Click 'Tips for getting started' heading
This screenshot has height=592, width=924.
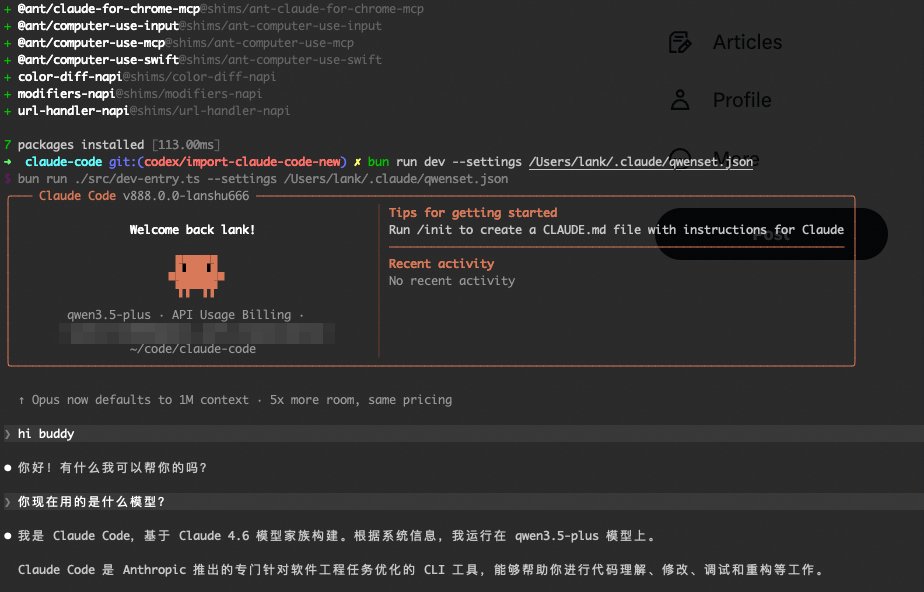[473, 213]
